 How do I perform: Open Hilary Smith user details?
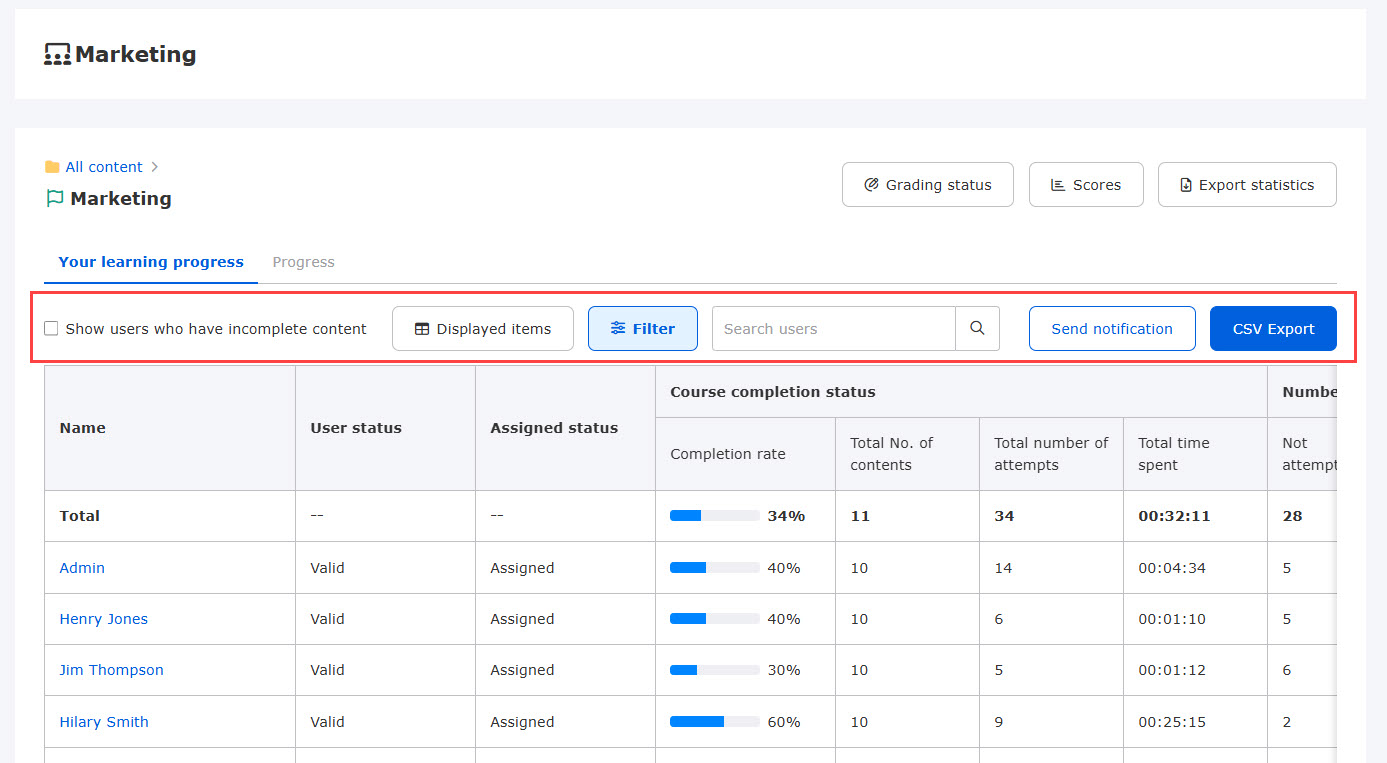[104, 722]
